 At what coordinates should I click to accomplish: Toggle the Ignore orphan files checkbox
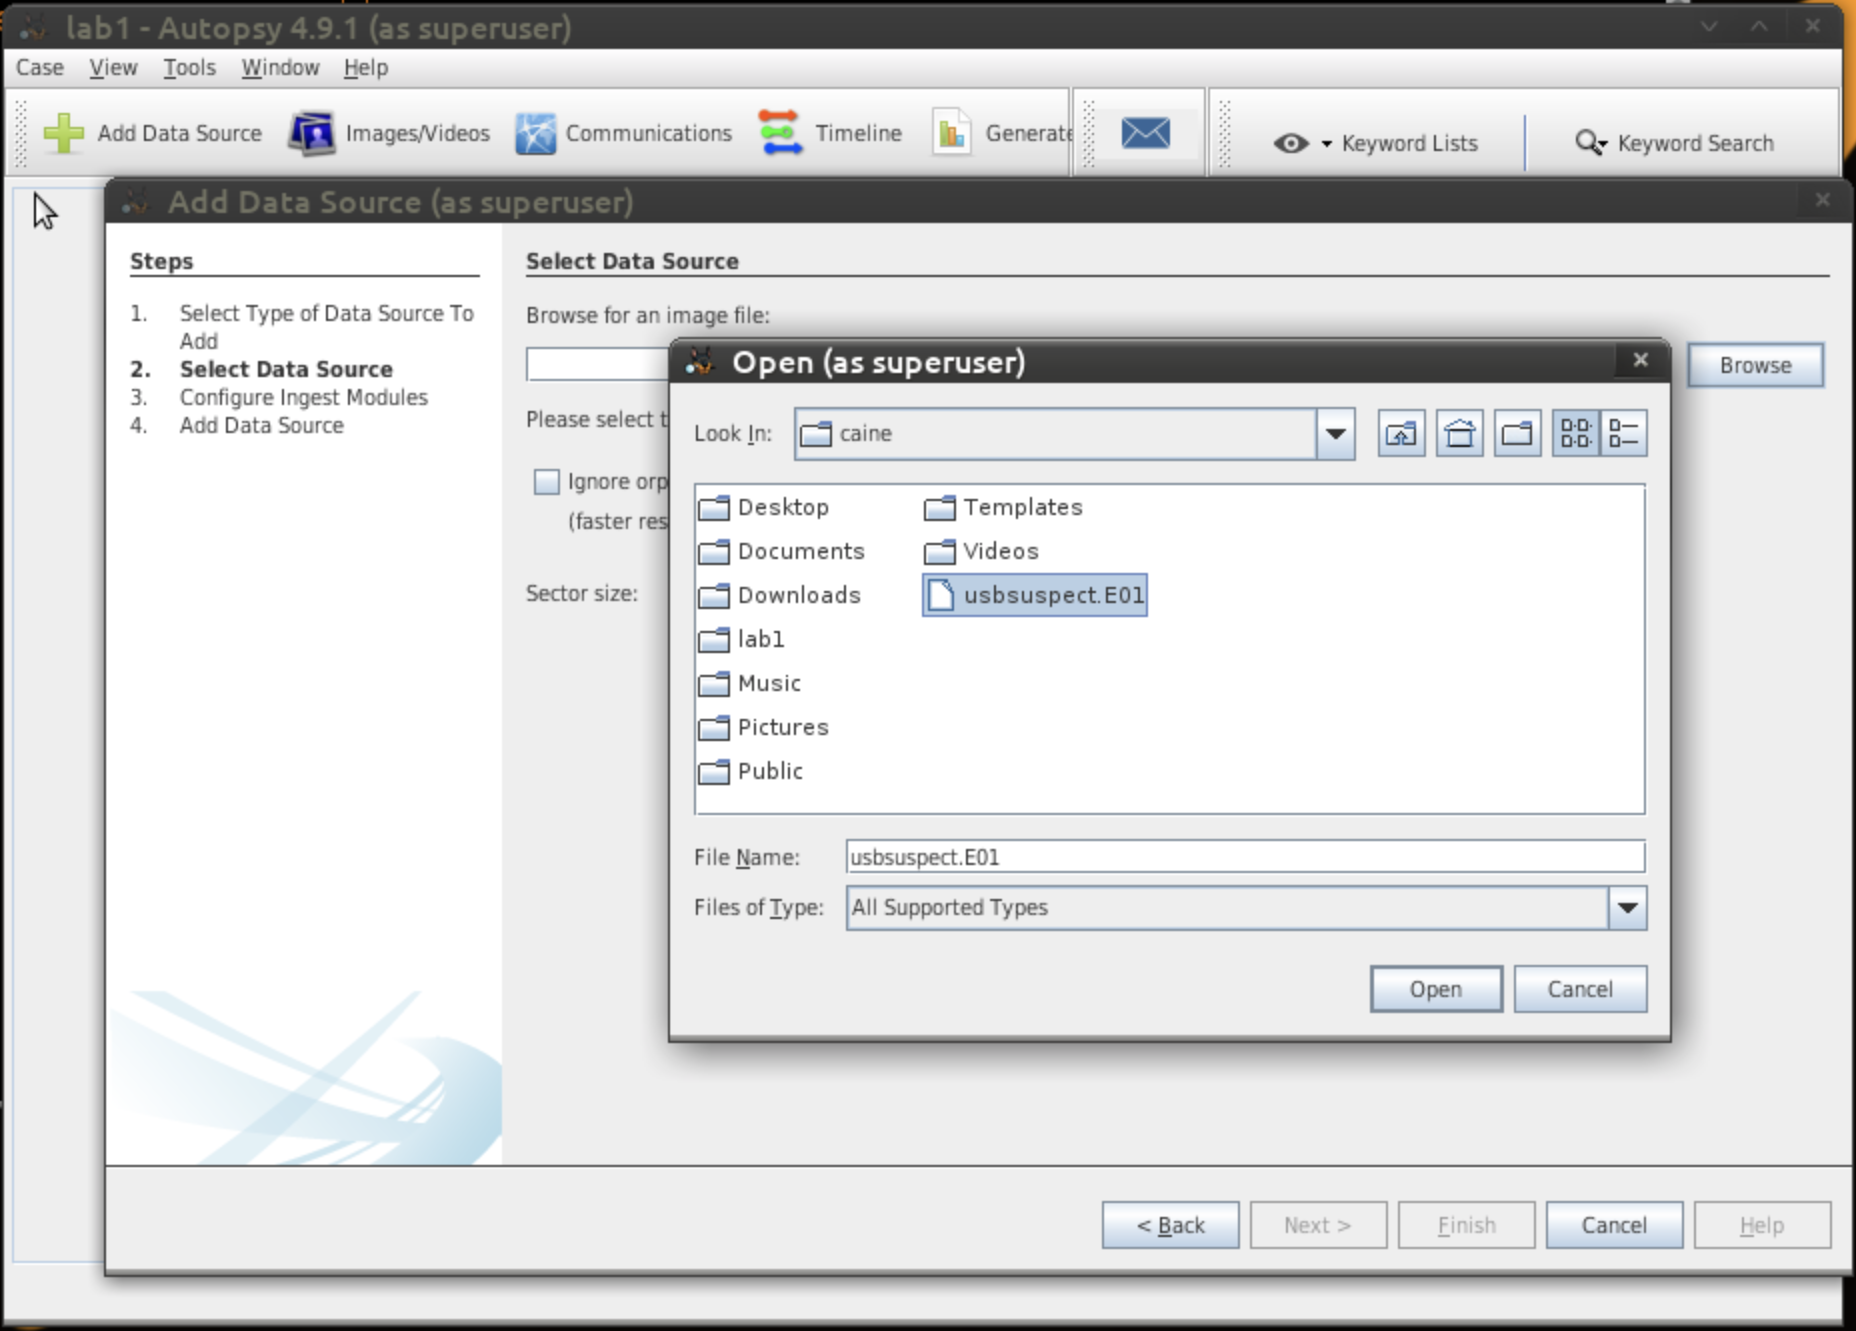(546, 482)
